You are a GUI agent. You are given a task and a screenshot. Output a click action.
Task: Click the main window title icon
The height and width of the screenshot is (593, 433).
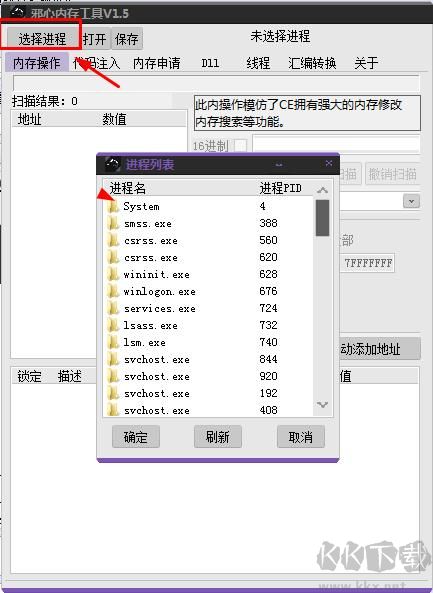17,12
